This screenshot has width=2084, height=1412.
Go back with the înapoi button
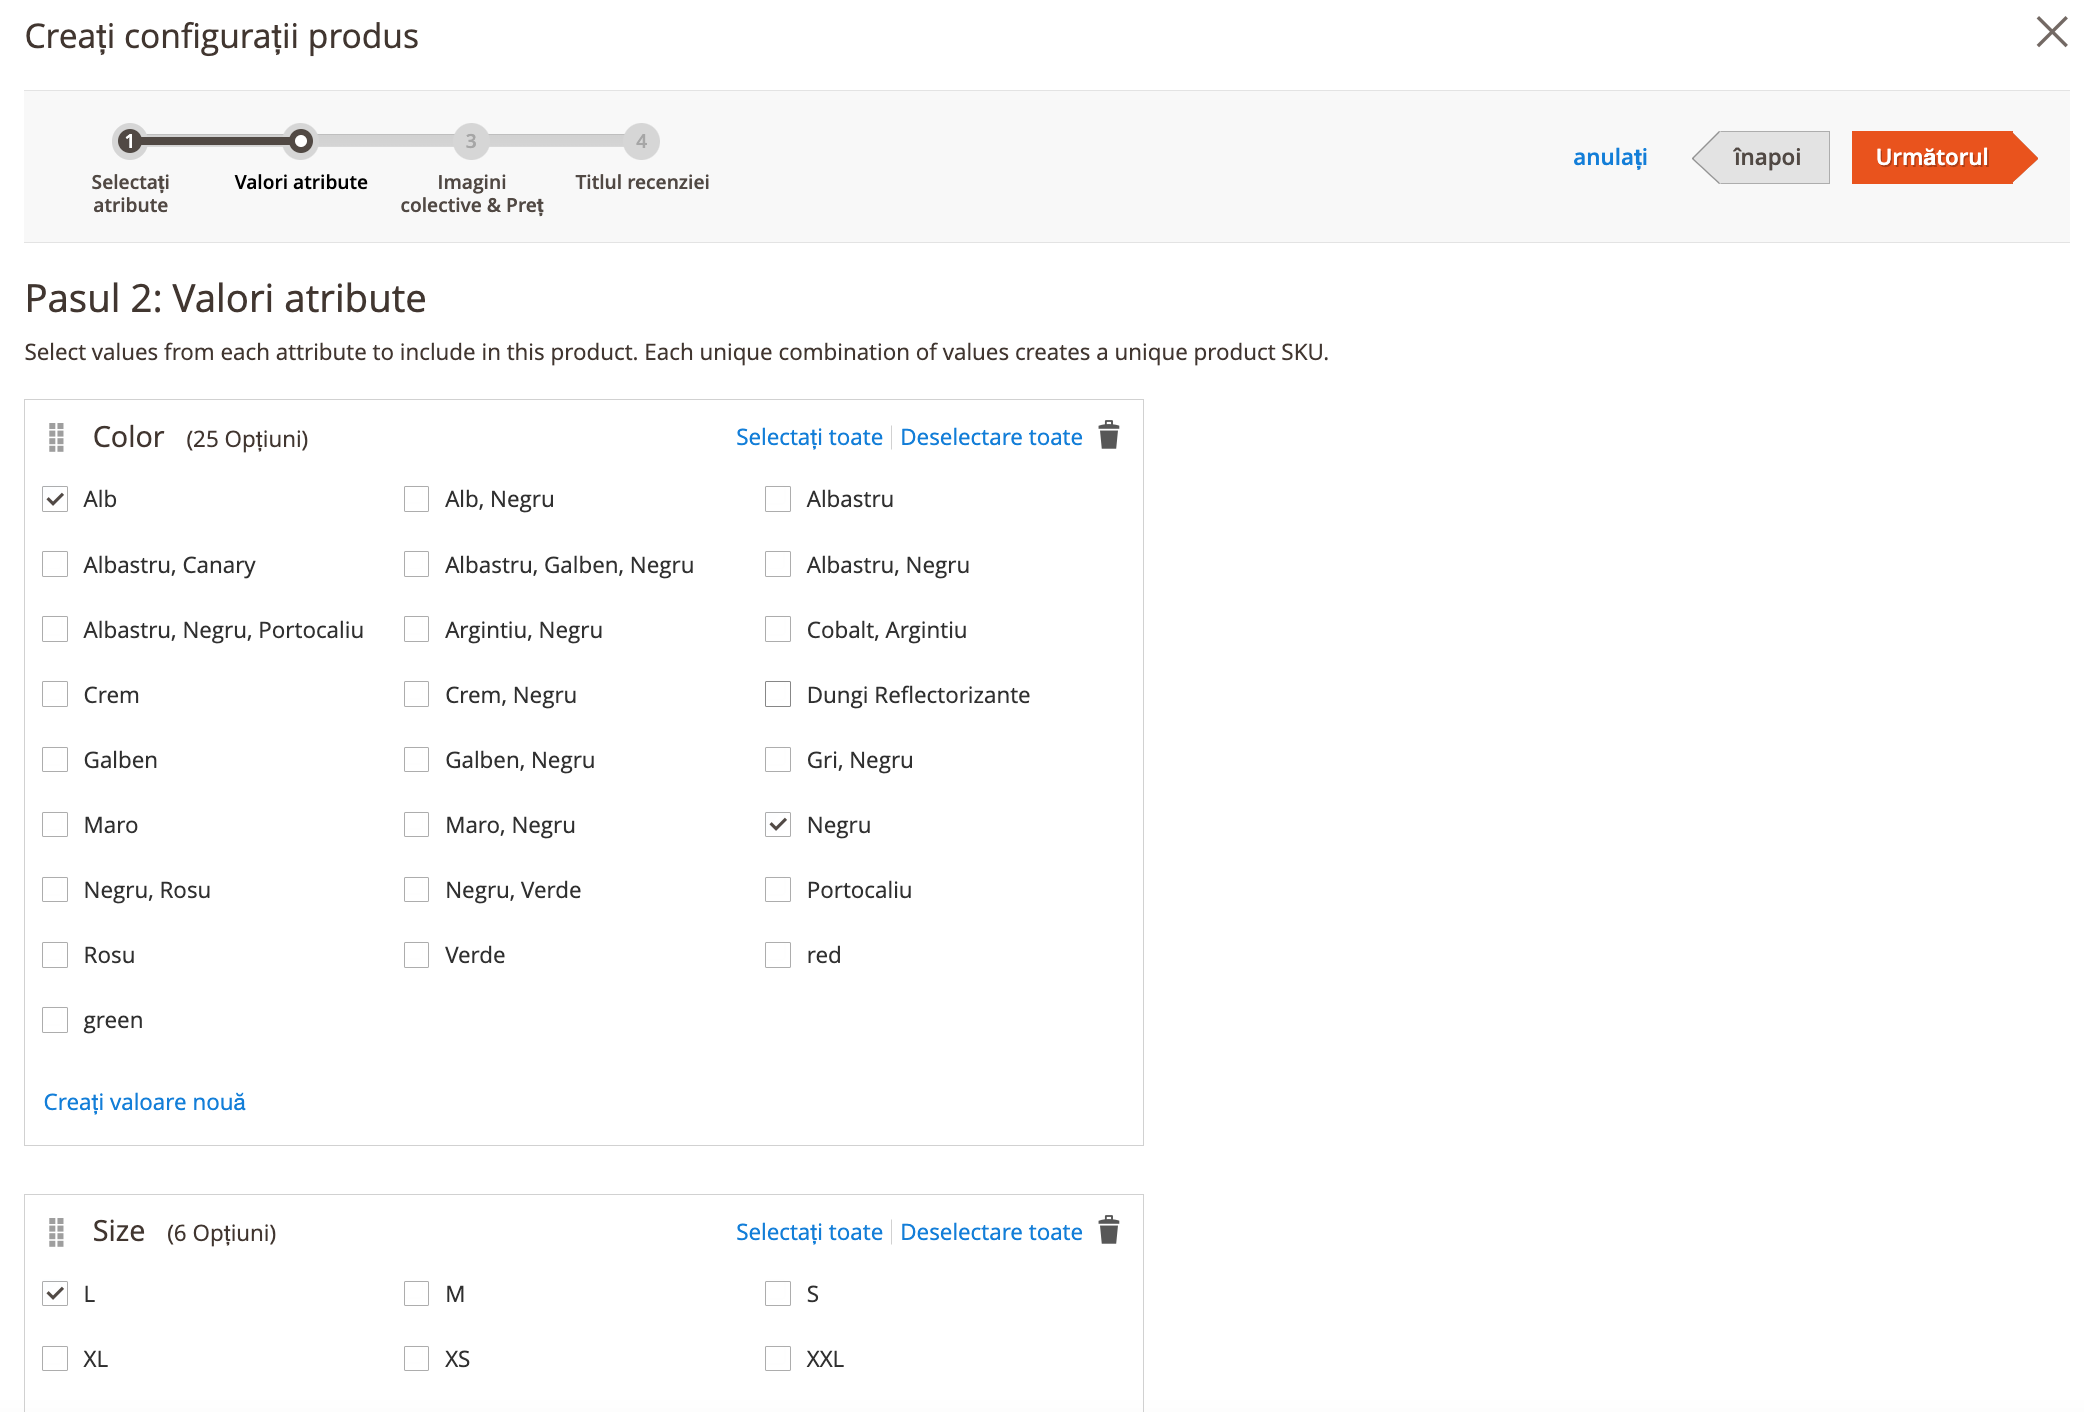tap(1761, 157)
